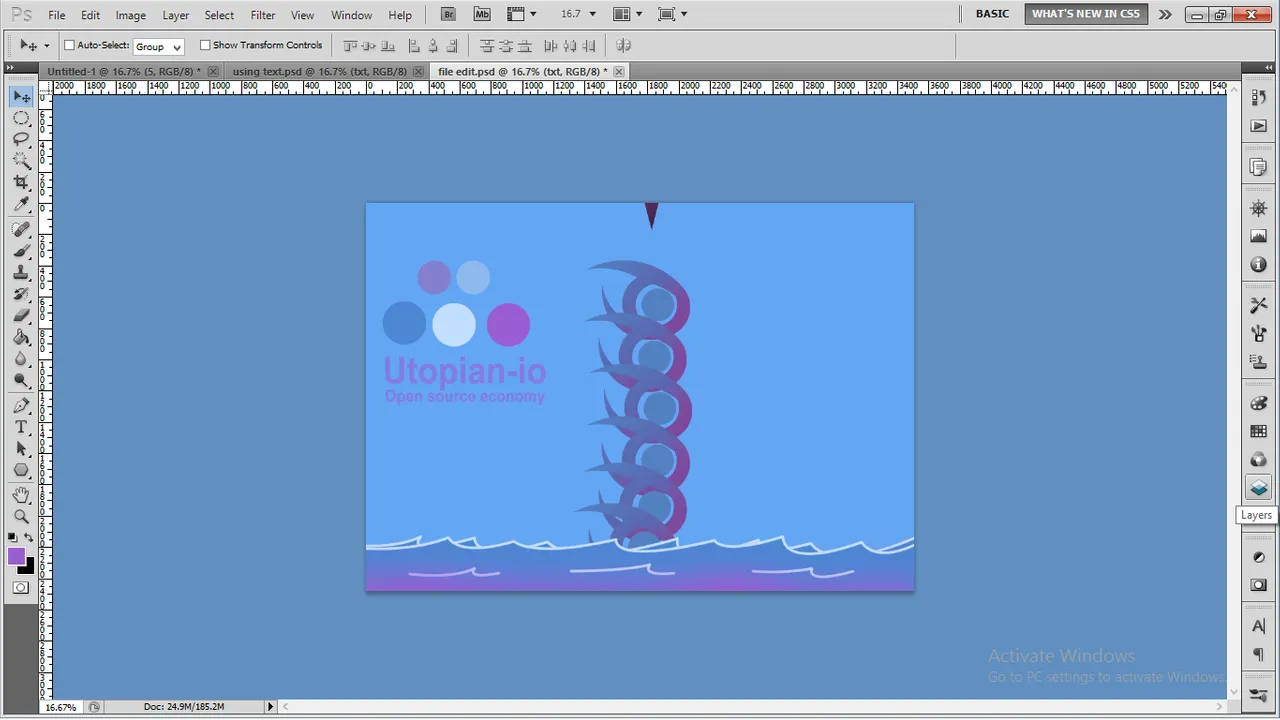Select the Path Selection tool
This screenshot has height=720, width=1280.
[21, 449]
